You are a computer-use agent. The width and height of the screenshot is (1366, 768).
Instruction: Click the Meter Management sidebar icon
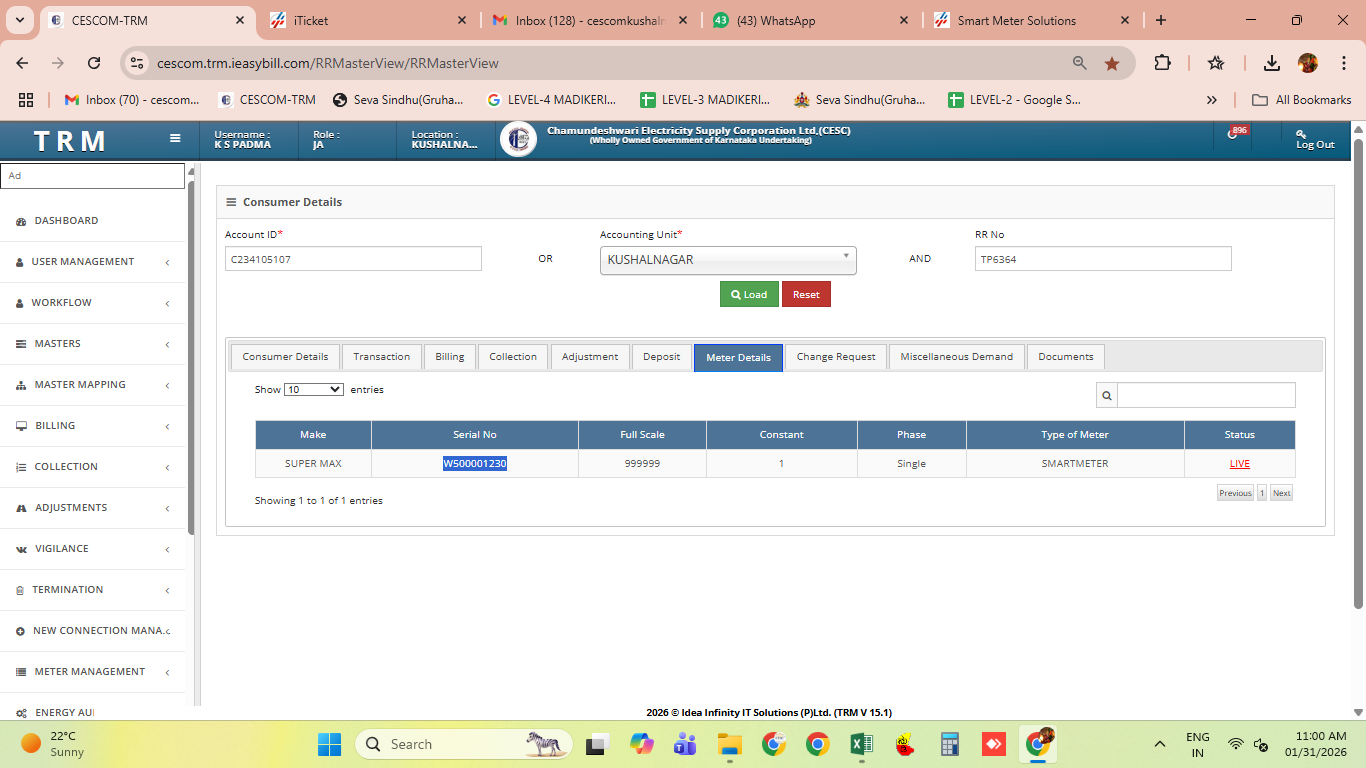21,672
